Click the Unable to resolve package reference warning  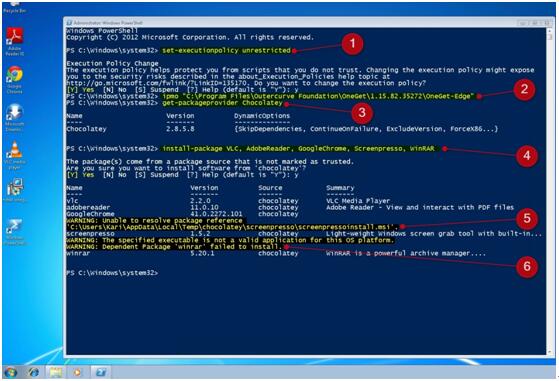point(154,220)
